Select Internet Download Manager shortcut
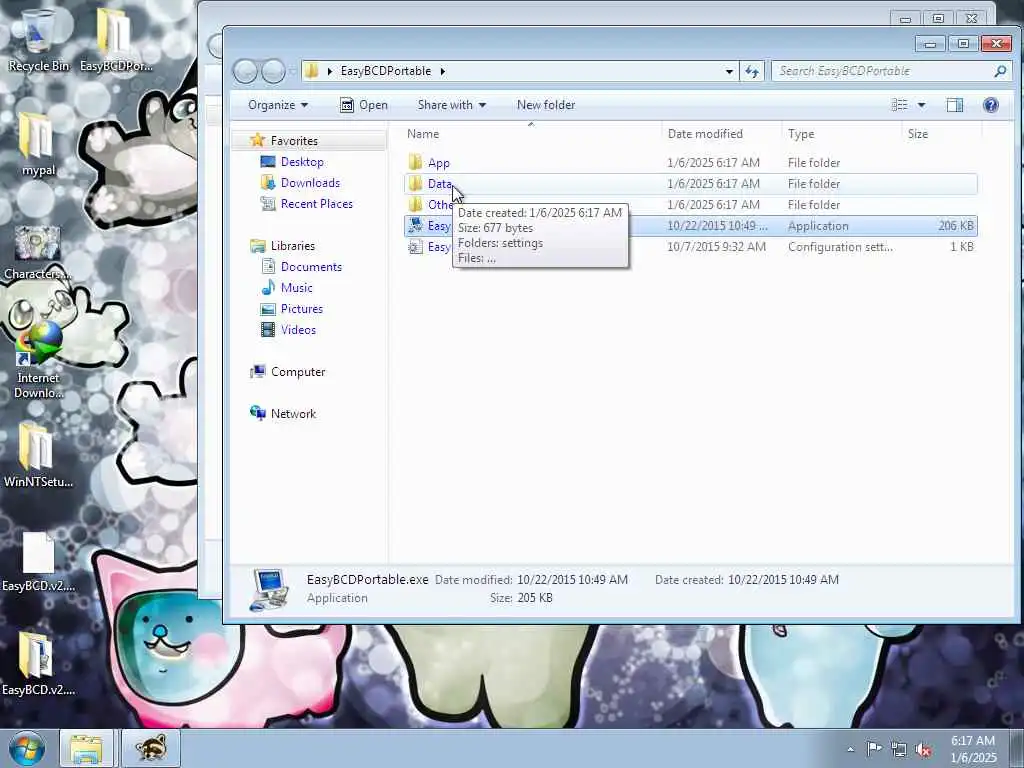This screenshot has width=1024, height=768. click(x=38, y=361)
